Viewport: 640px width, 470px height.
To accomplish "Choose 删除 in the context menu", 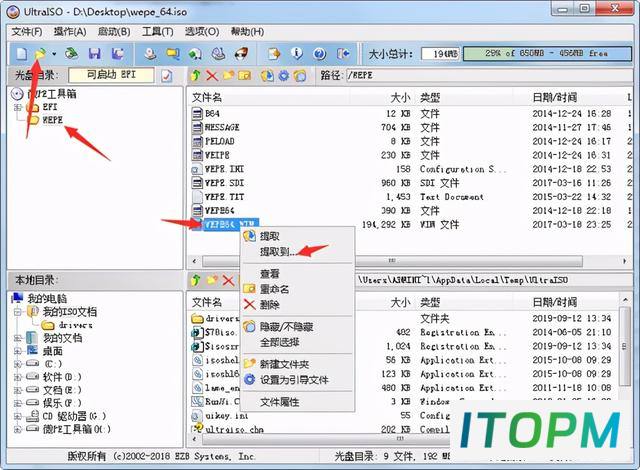I will [x=298, y=304].
